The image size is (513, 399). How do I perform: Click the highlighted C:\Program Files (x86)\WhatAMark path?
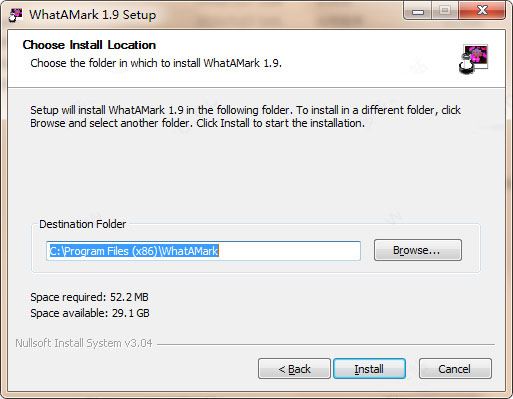click(134, 251)
